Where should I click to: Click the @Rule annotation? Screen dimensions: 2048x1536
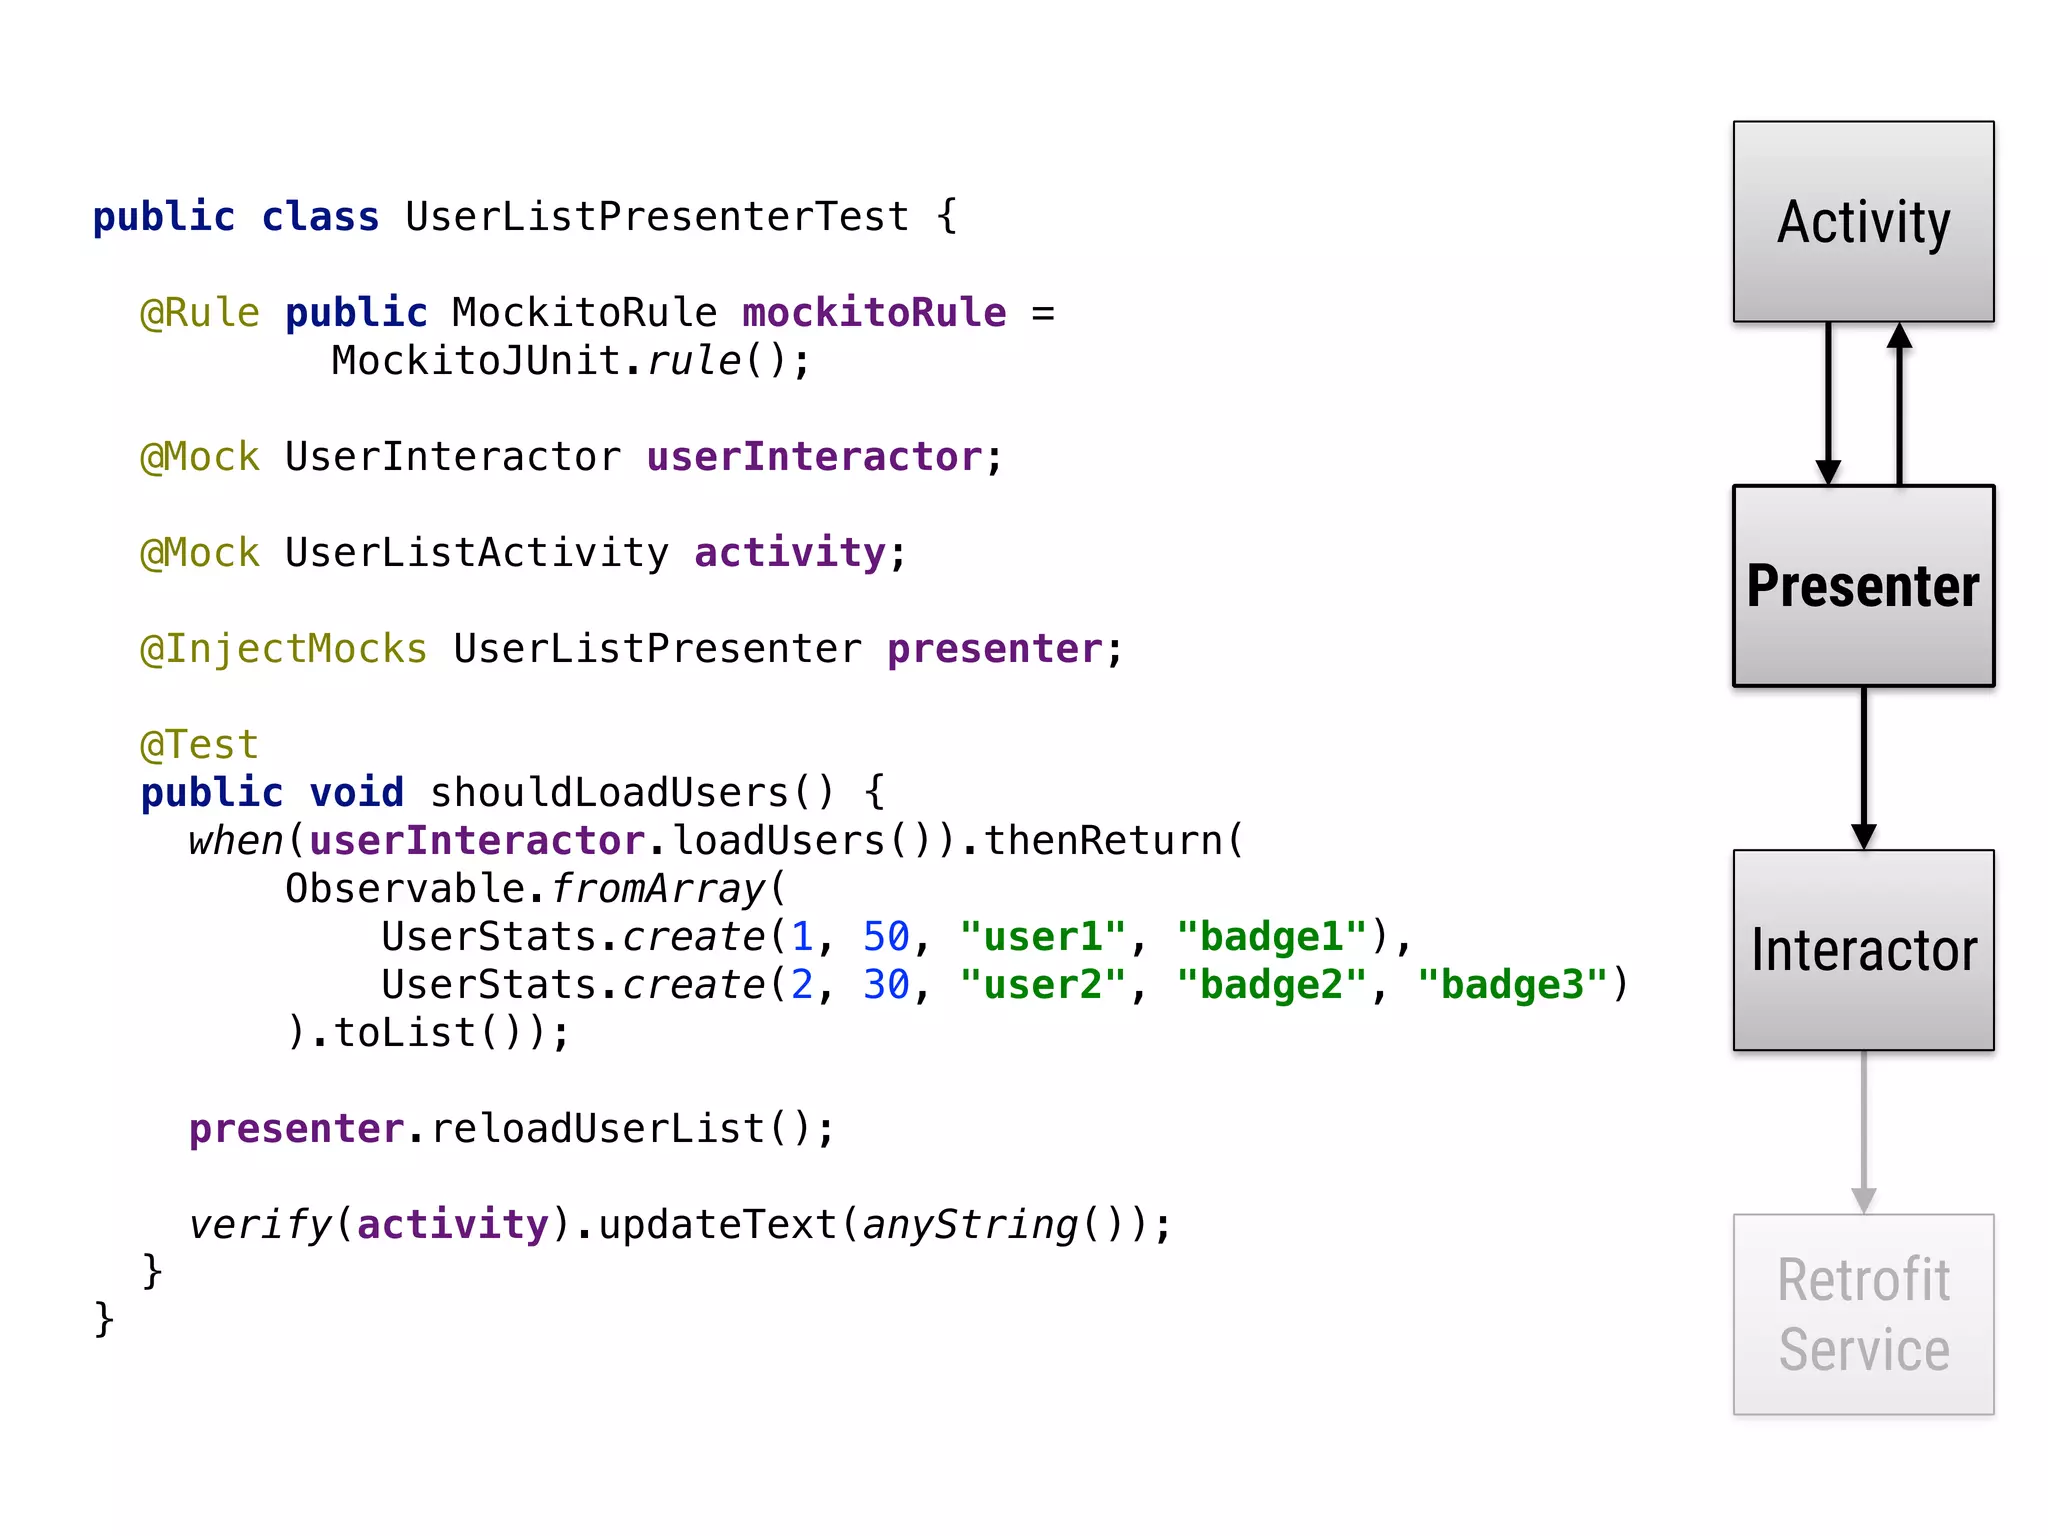point(200,313)
